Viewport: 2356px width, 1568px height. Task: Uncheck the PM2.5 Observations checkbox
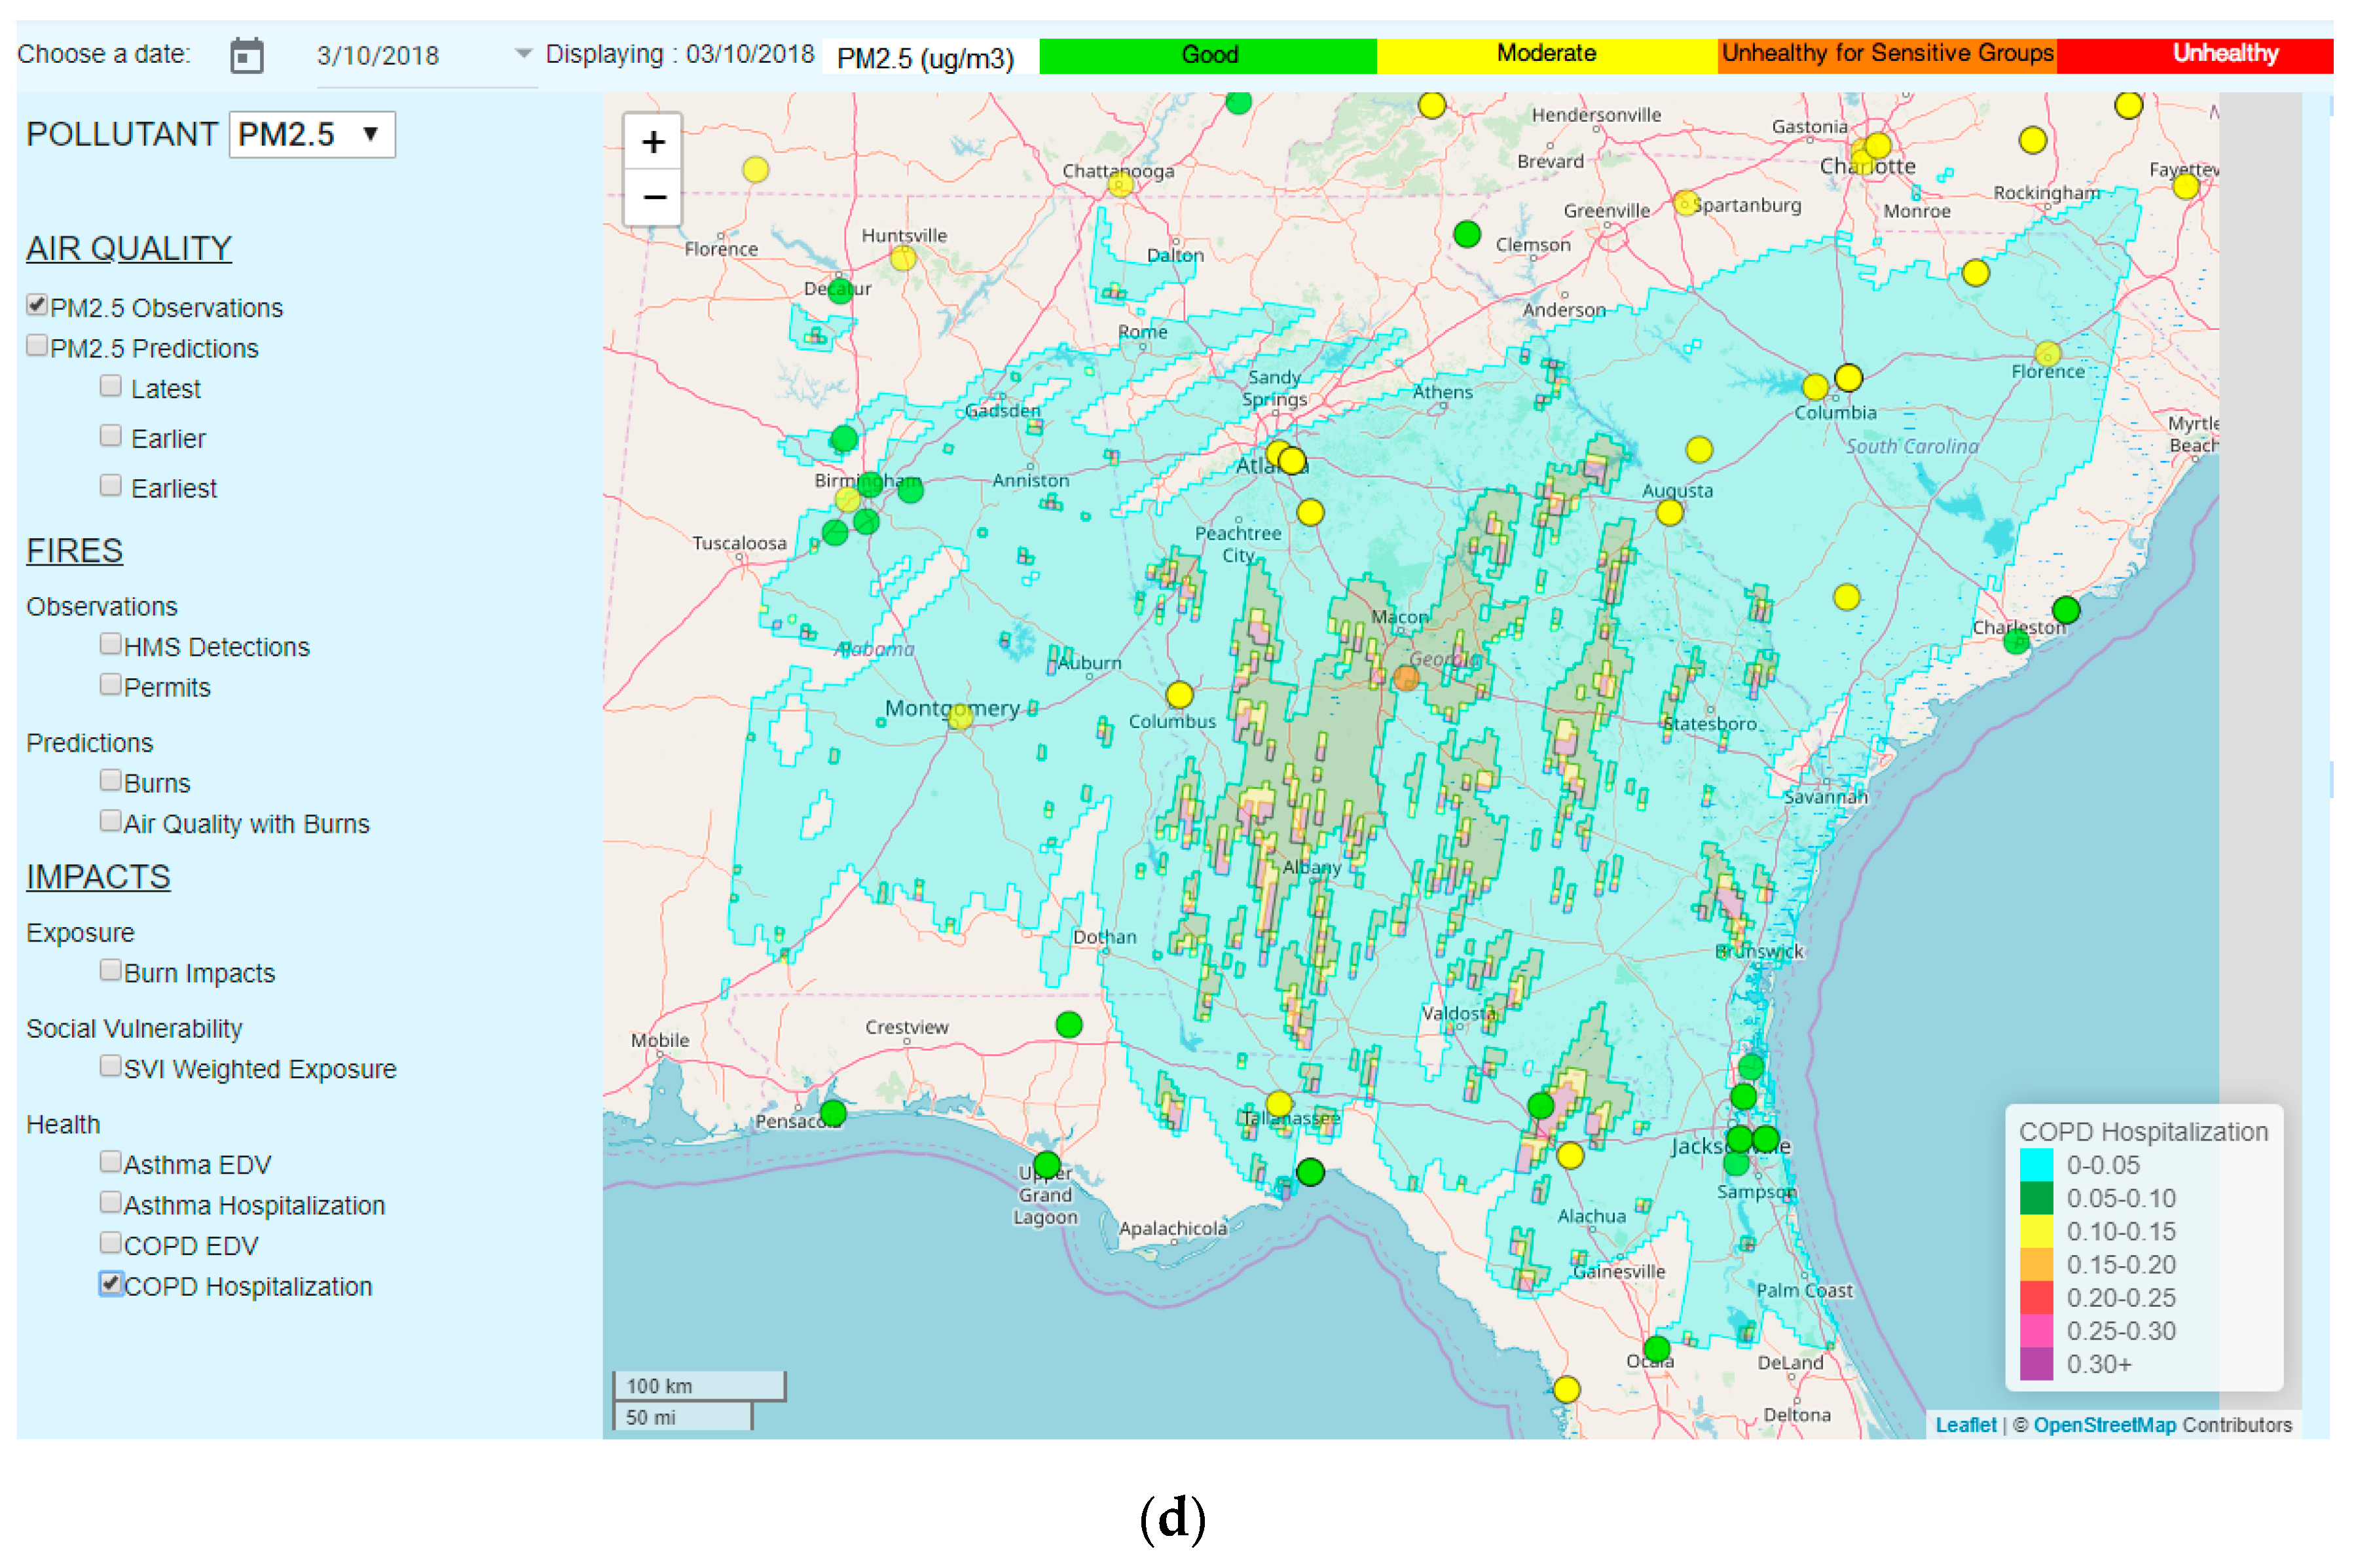(x=37, y=305)
